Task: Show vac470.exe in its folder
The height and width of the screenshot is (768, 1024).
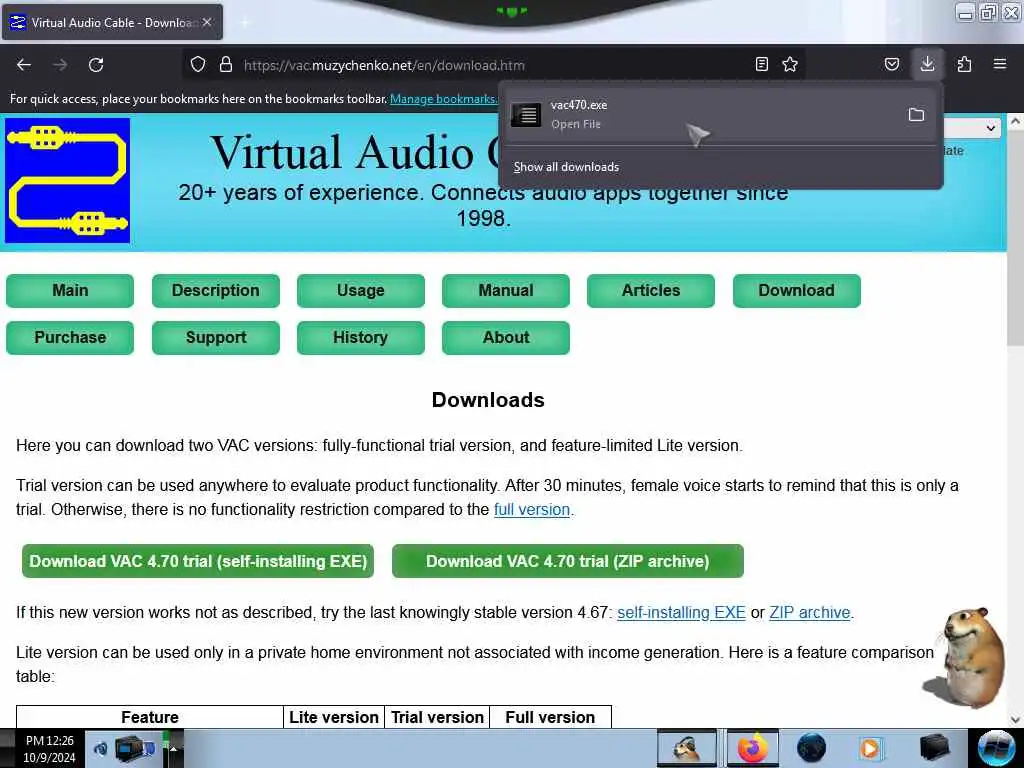Action: coord(916,115)
